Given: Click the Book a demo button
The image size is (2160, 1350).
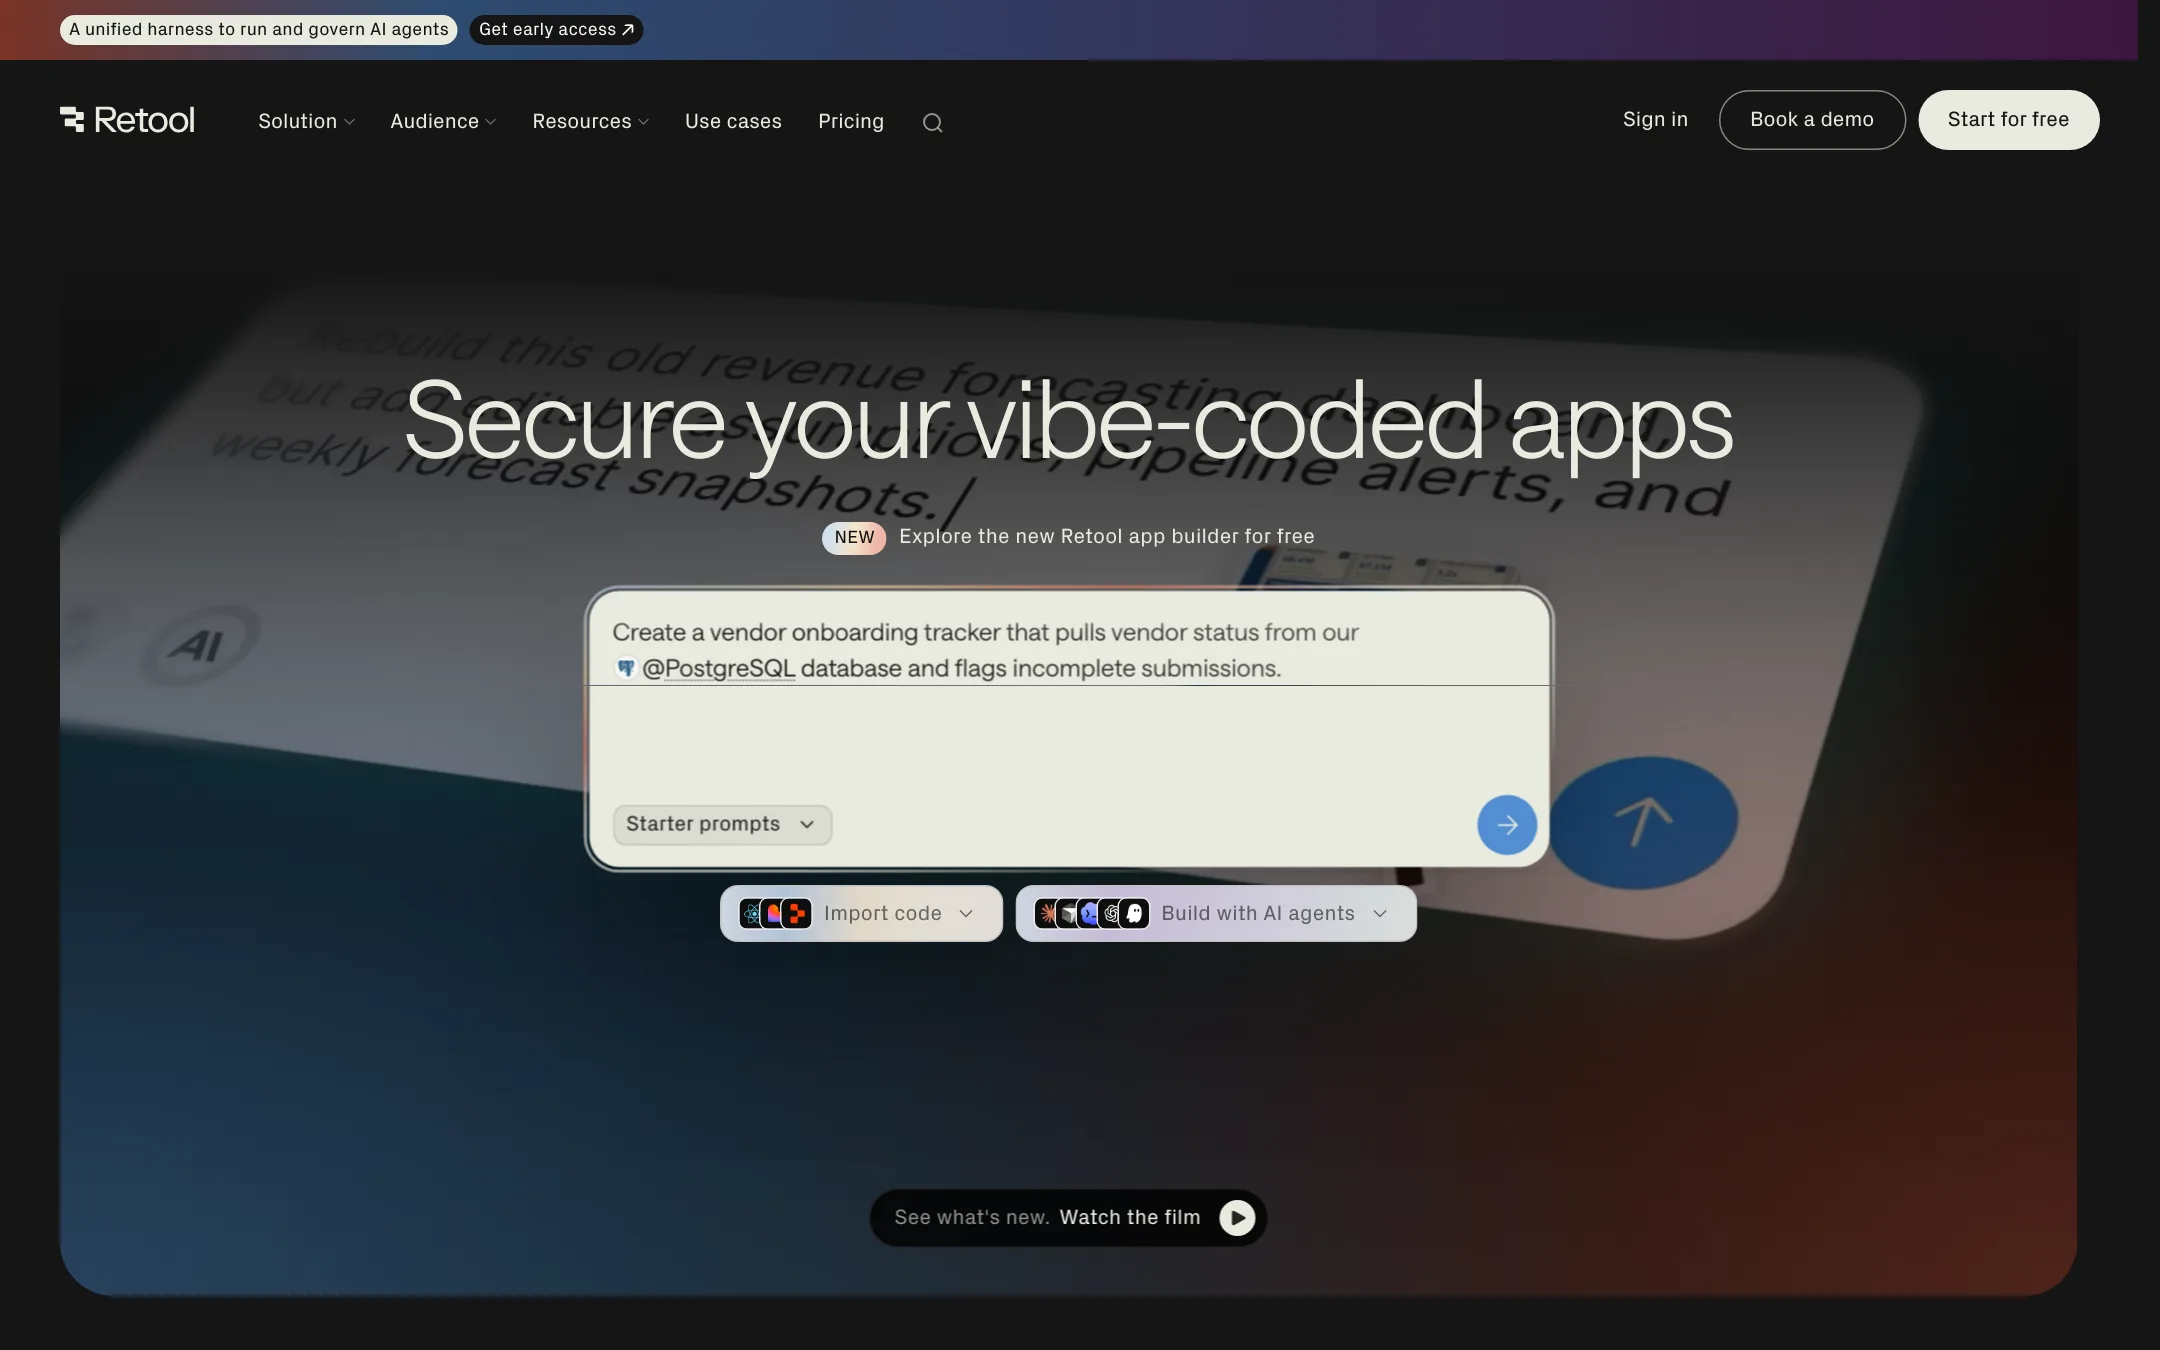Looking at the screenshot, I should [1812, 120].
